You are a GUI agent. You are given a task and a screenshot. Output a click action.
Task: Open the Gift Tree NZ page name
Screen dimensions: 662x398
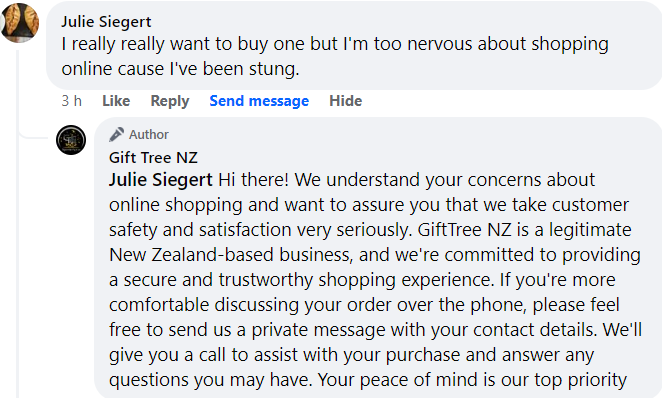[153, 157]
